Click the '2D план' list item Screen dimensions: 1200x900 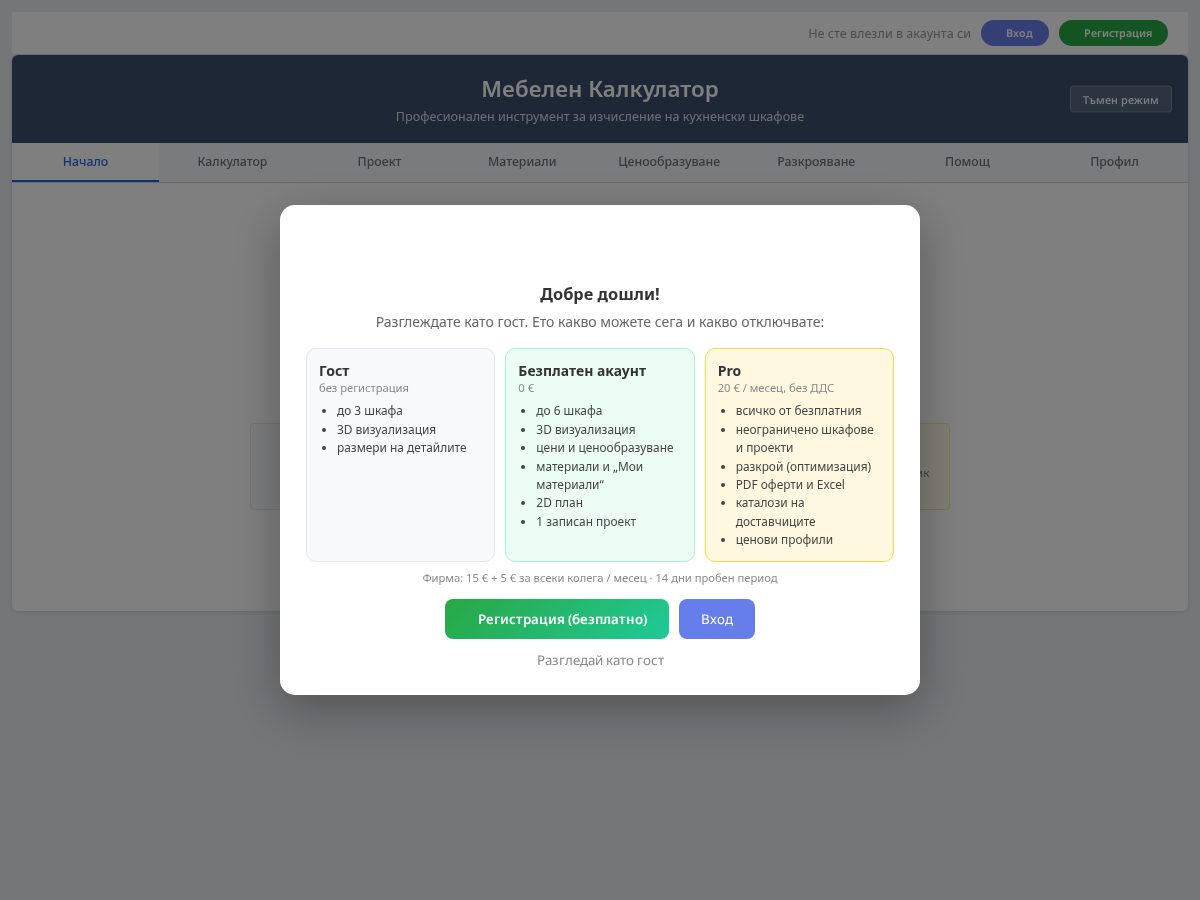(559, 503)
